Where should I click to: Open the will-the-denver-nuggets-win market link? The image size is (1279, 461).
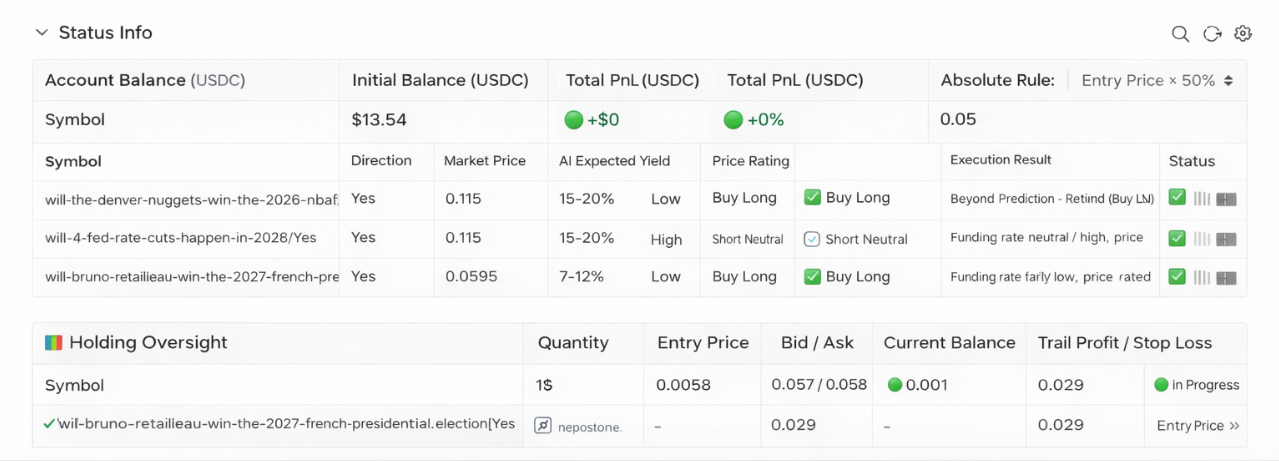pos(192,199)
